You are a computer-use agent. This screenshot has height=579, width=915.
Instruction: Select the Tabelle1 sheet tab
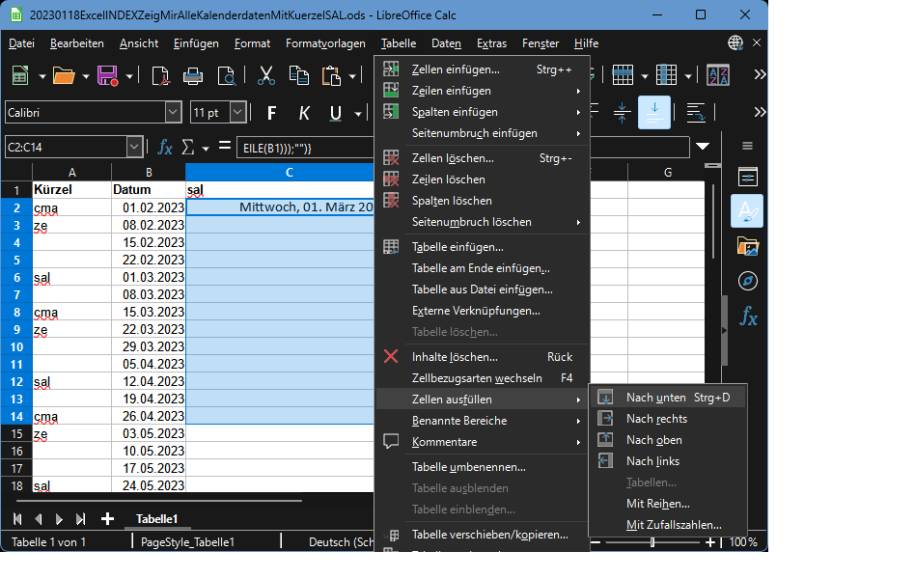(156, 519)
